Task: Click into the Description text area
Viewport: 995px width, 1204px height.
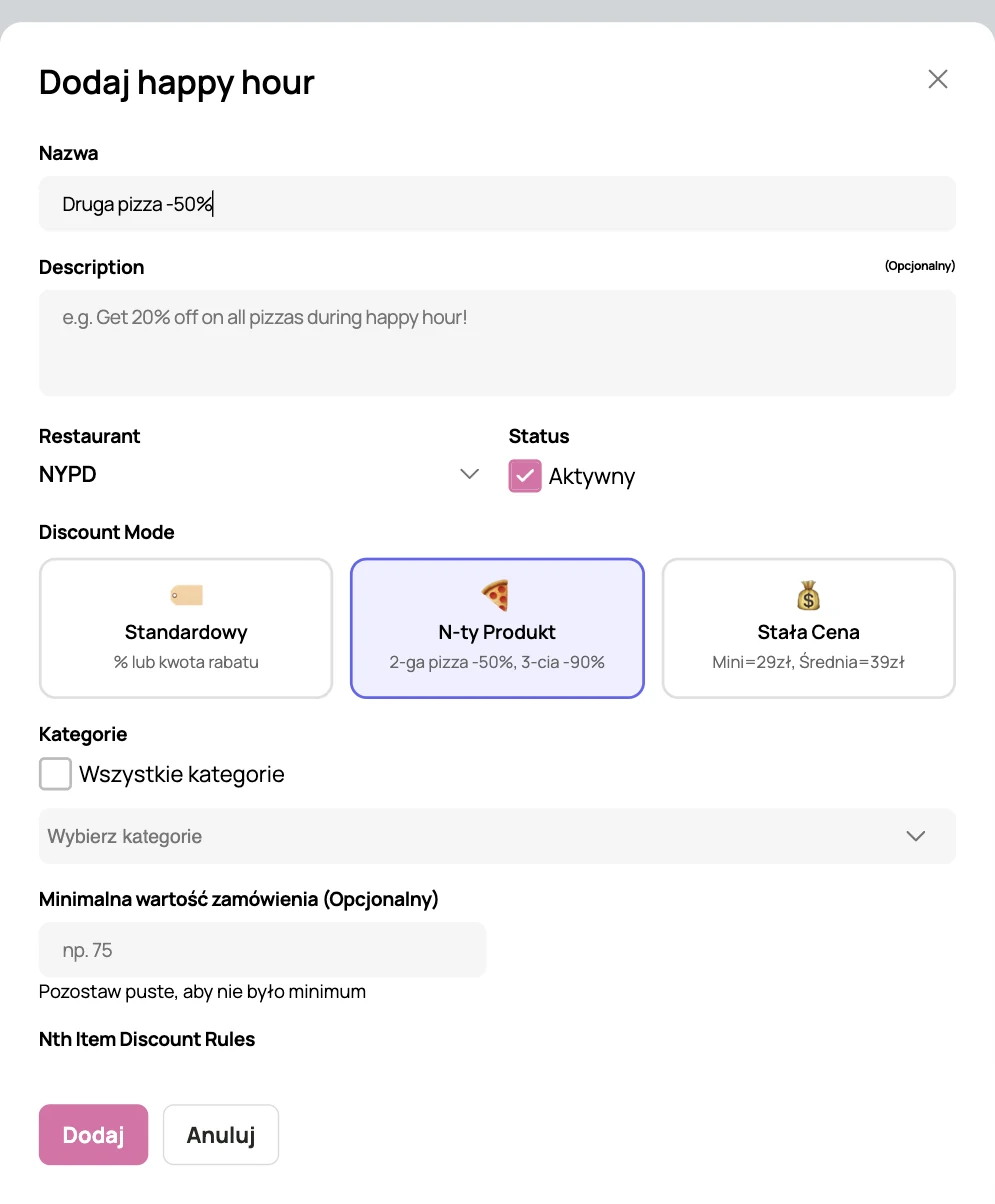Action: point(497,343)
